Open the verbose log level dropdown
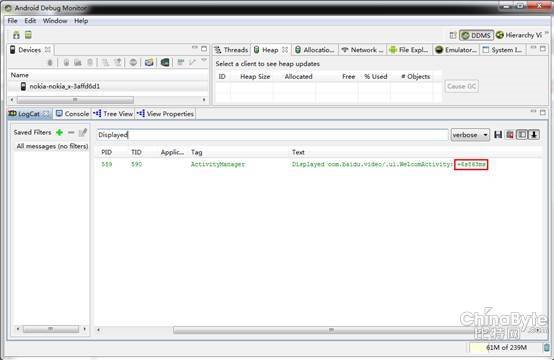554x360 pixels. [x=470, y=135]
